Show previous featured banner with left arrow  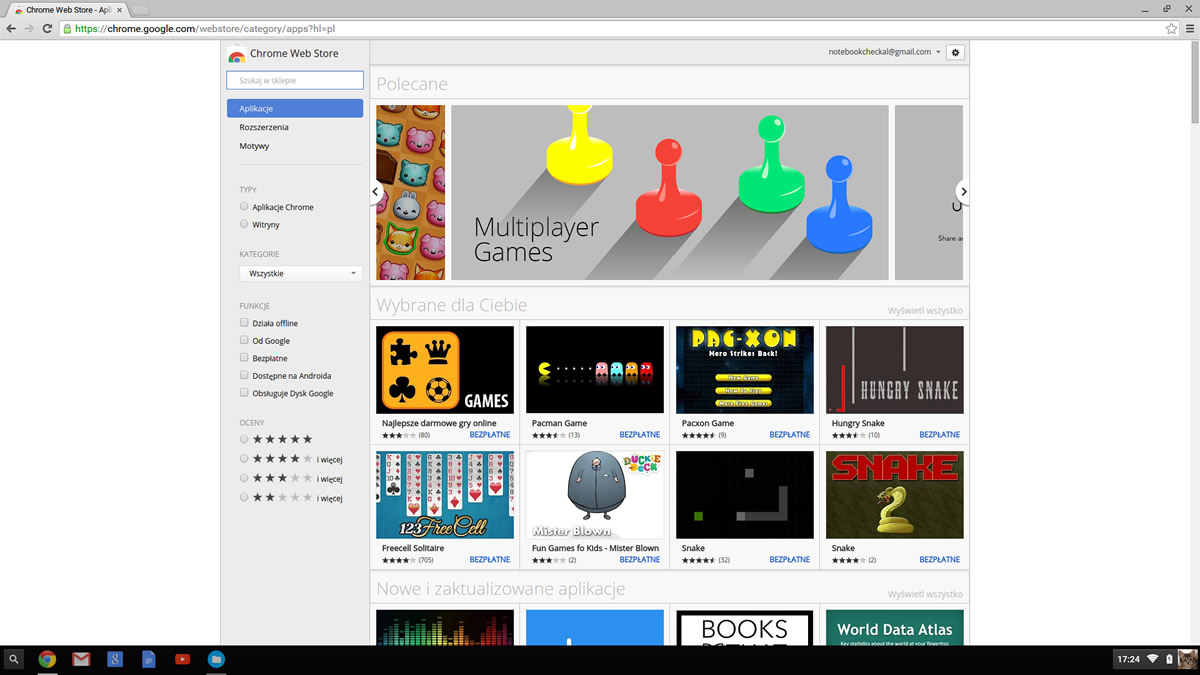point(376,191)
